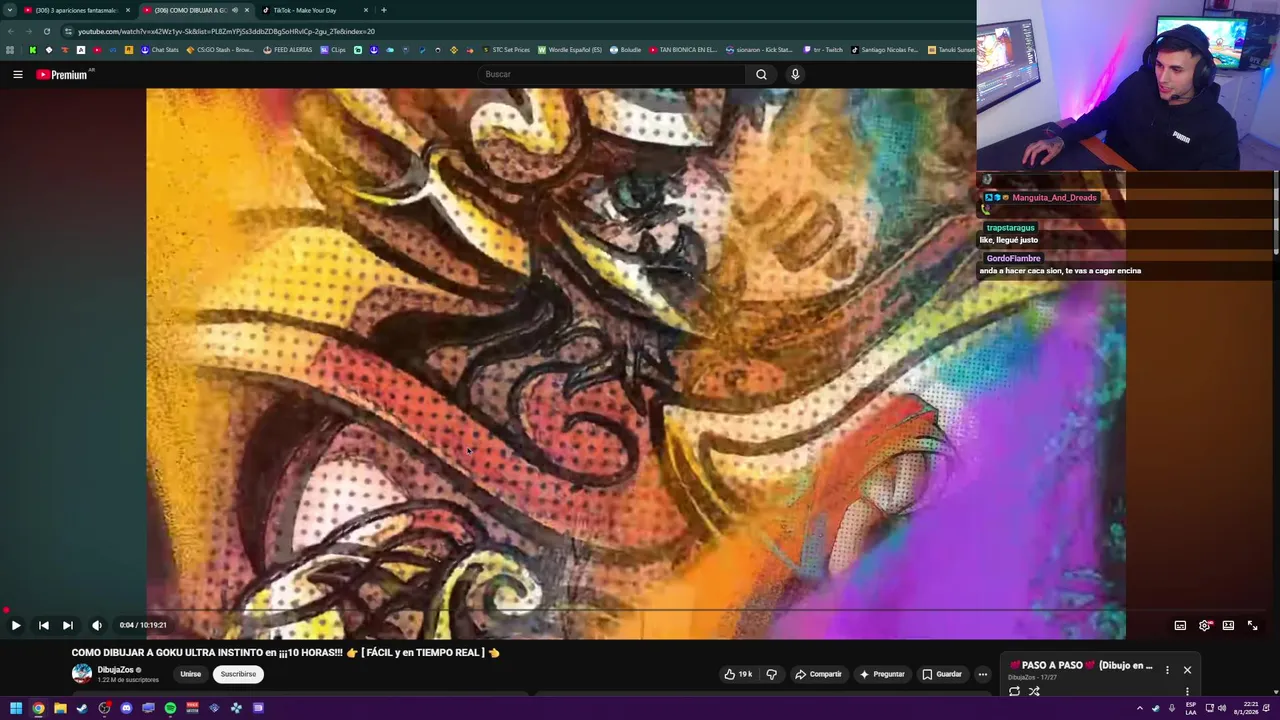Open YouTube hamburger guide menu
Screen dimensions: 1280x720
17,74
